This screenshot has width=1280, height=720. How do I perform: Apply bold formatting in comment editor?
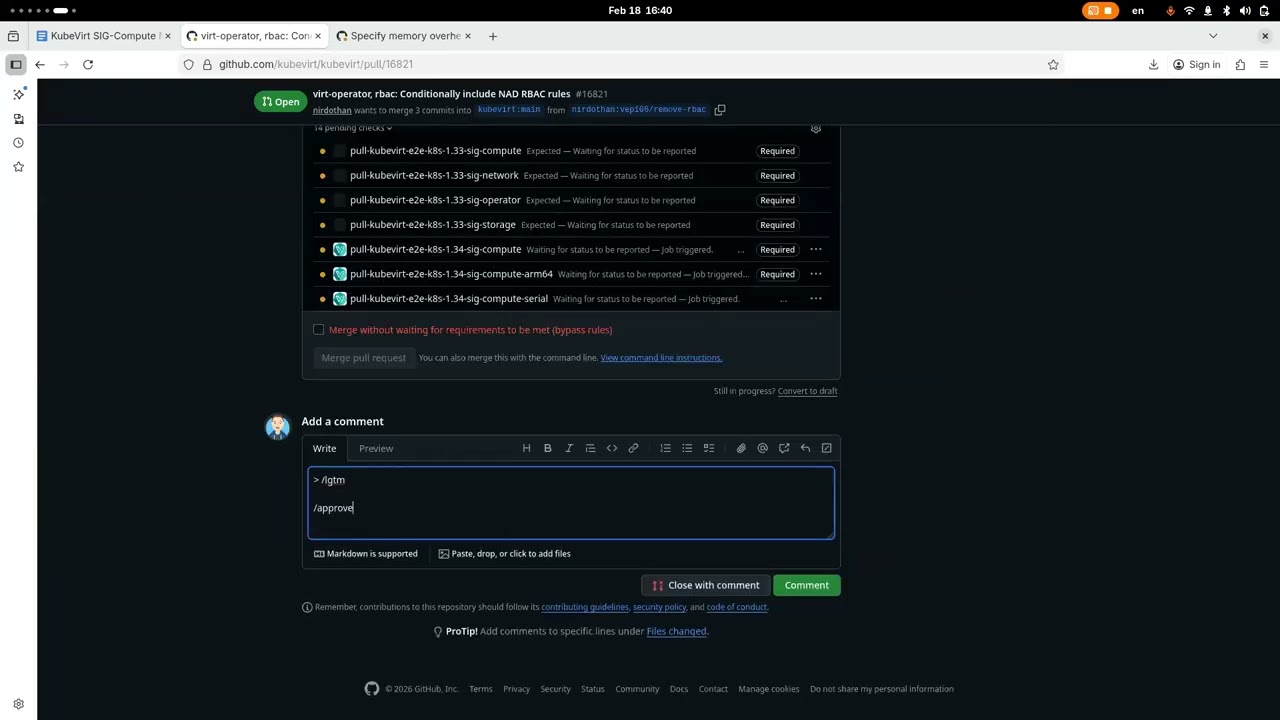547,448
